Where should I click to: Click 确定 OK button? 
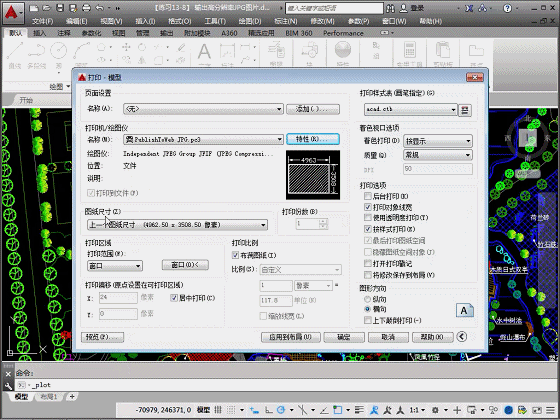point(344,337)
